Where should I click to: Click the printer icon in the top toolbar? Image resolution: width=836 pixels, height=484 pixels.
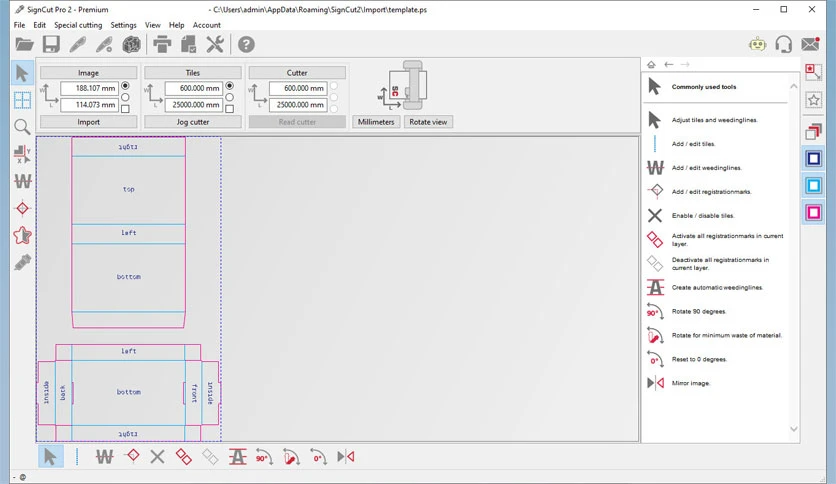coord(162,44)
